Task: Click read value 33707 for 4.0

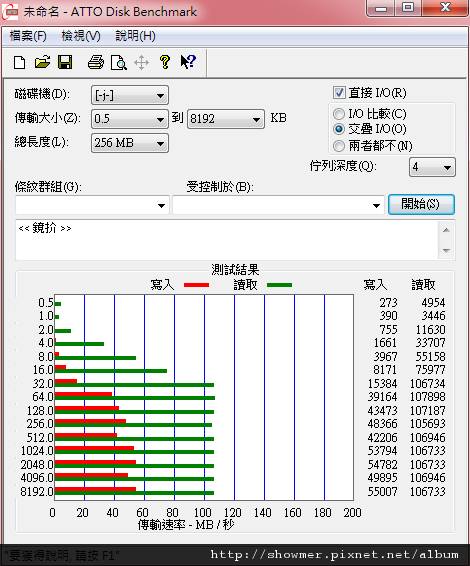Action: tap(430, 343)
